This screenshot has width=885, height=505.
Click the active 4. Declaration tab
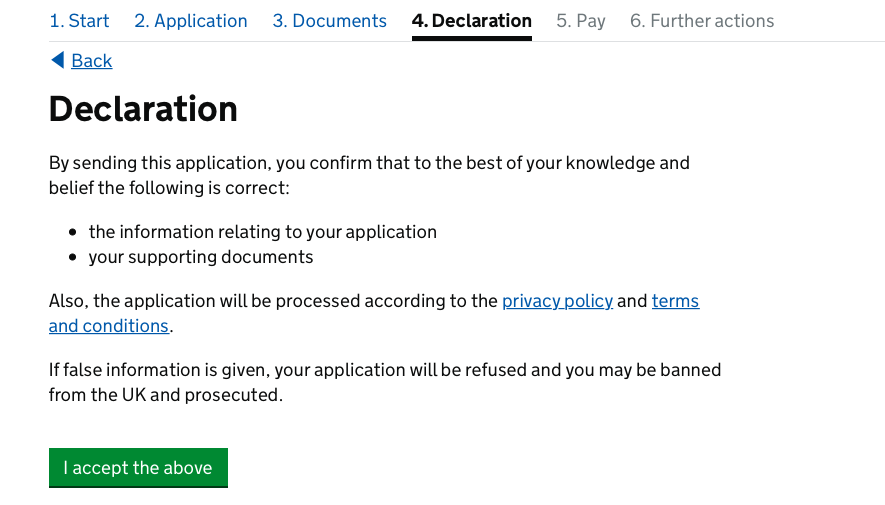pos(472,21)
